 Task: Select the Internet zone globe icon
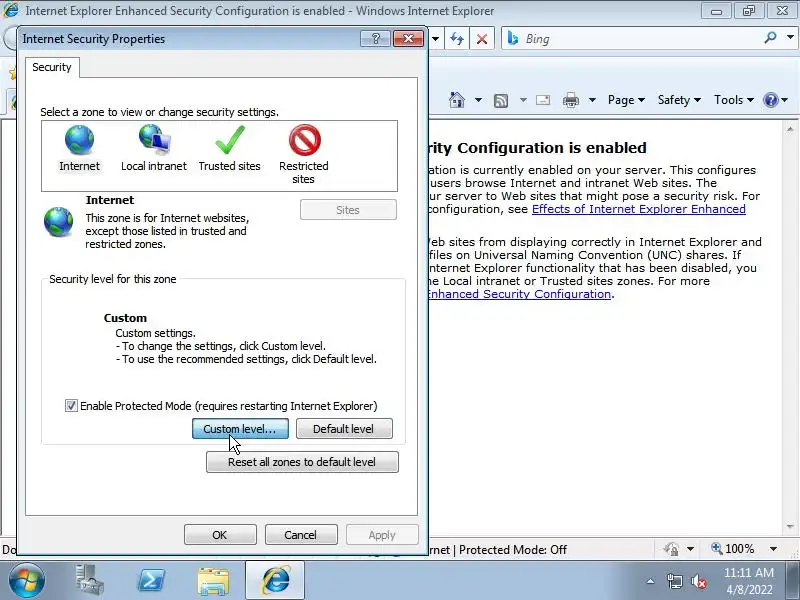point(79,139)
